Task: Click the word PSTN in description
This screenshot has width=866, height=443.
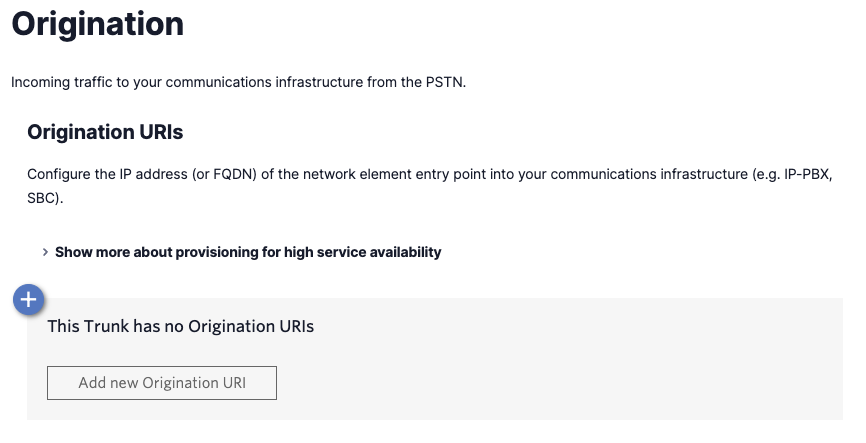Action: 445,81
